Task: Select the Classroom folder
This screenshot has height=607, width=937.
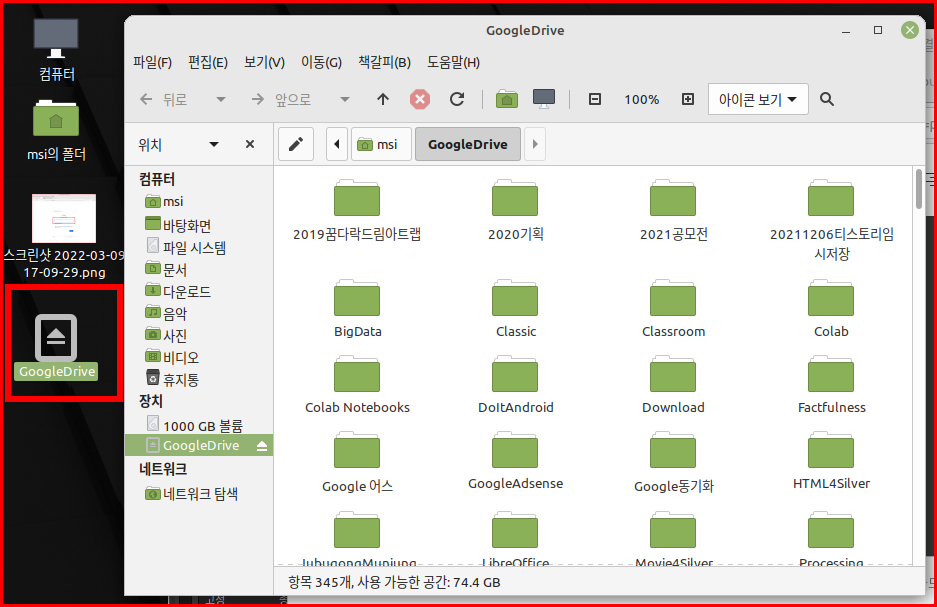Action: click(x=673, y=309)
